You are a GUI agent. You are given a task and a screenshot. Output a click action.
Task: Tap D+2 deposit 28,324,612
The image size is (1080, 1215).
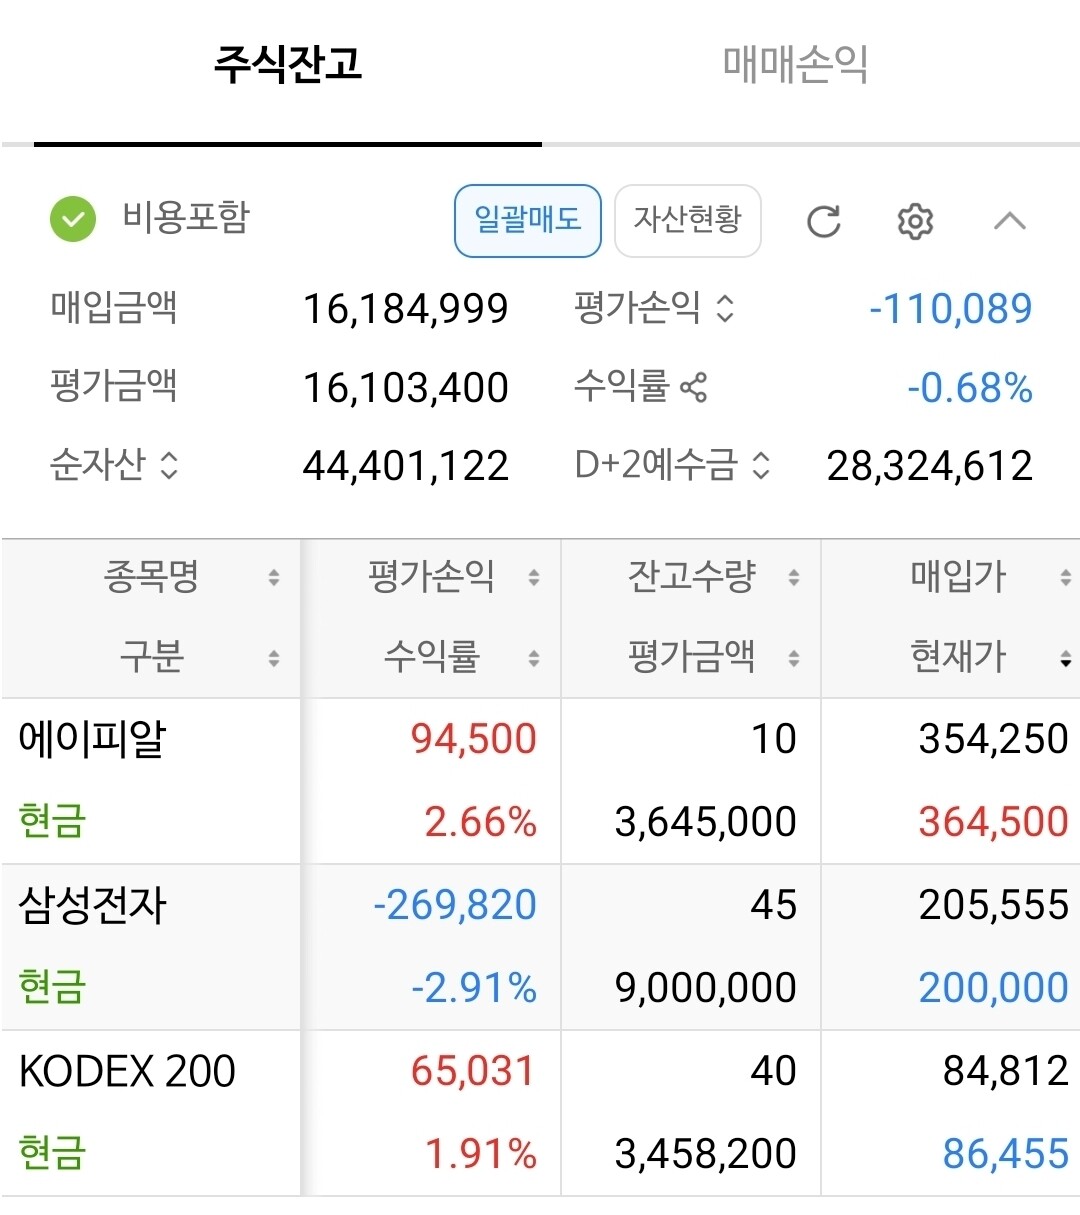point(930,466)
